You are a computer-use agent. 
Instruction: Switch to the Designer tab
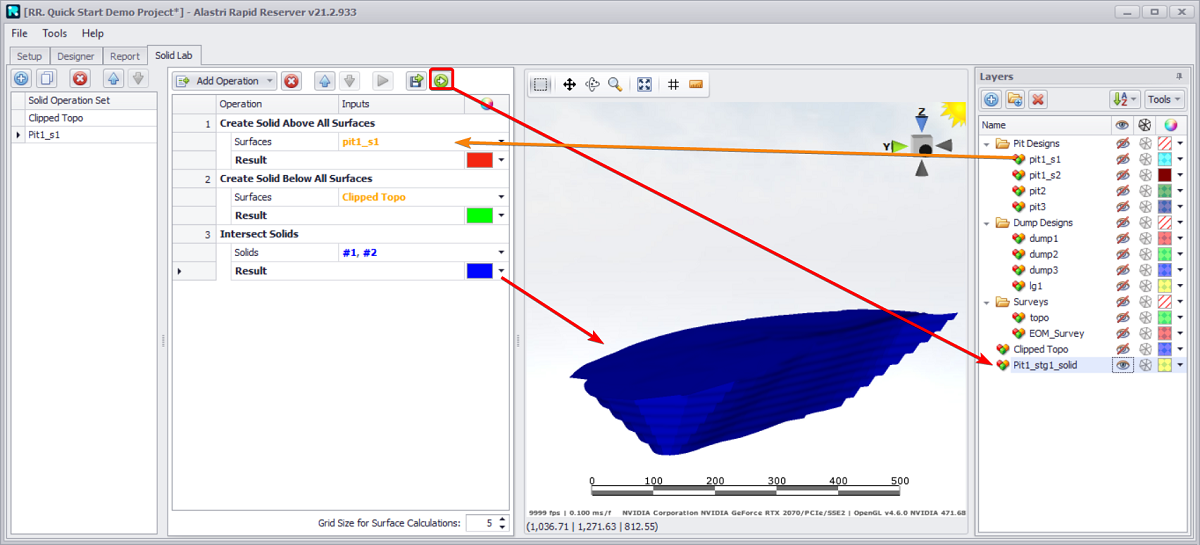(75, 57)
